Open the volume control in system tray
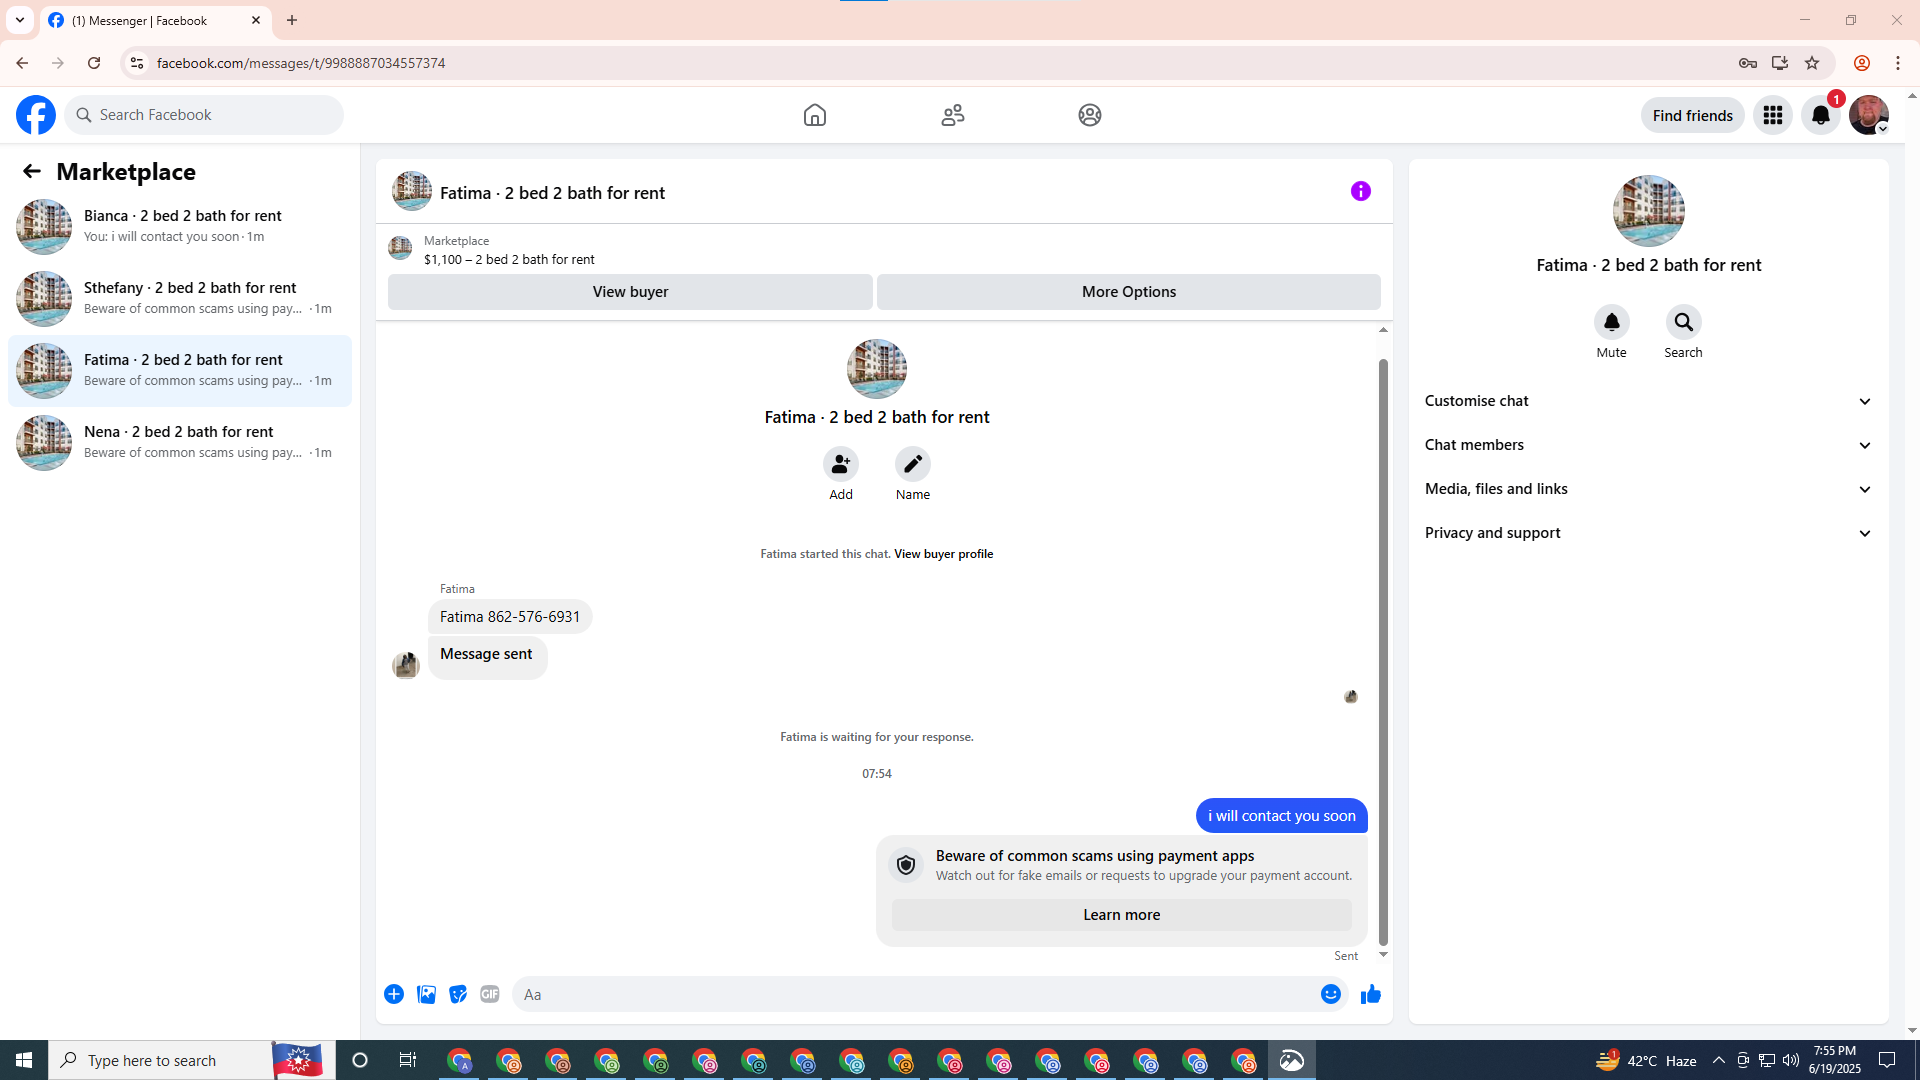Image resolution: width=1920 pixels, height=1080 pixels. (x=1791, y=1060)
